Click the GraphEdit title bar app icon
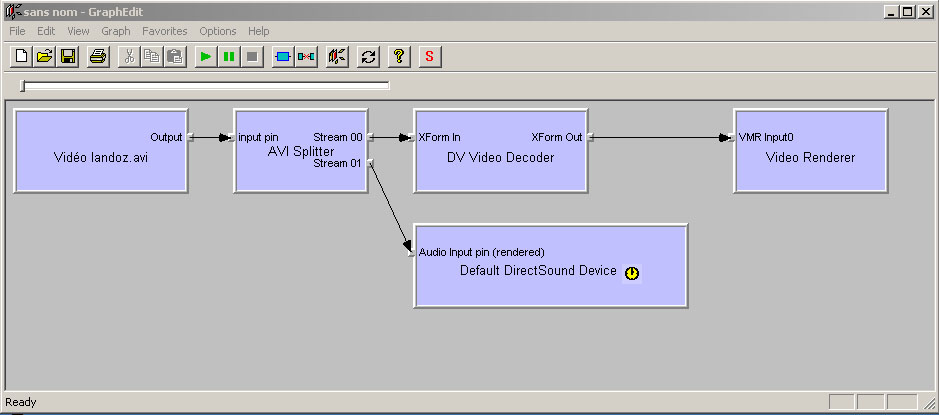The height and width of the screenshot is (415, 939). coord(13,11)
